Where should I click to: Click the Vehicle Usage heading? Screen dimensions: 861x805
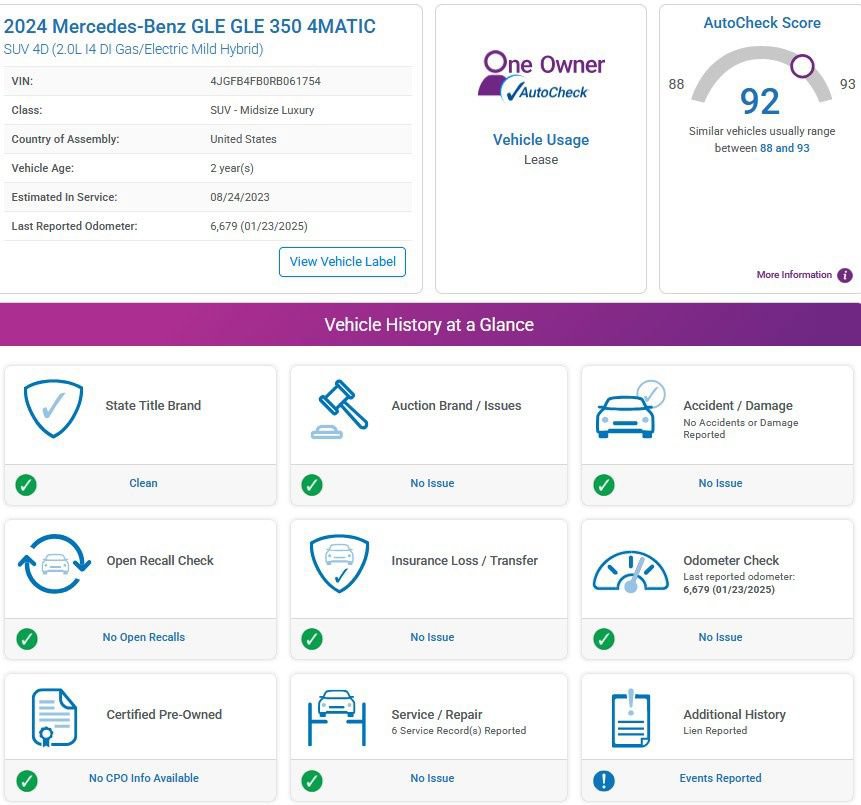click(x=541, y=139)
